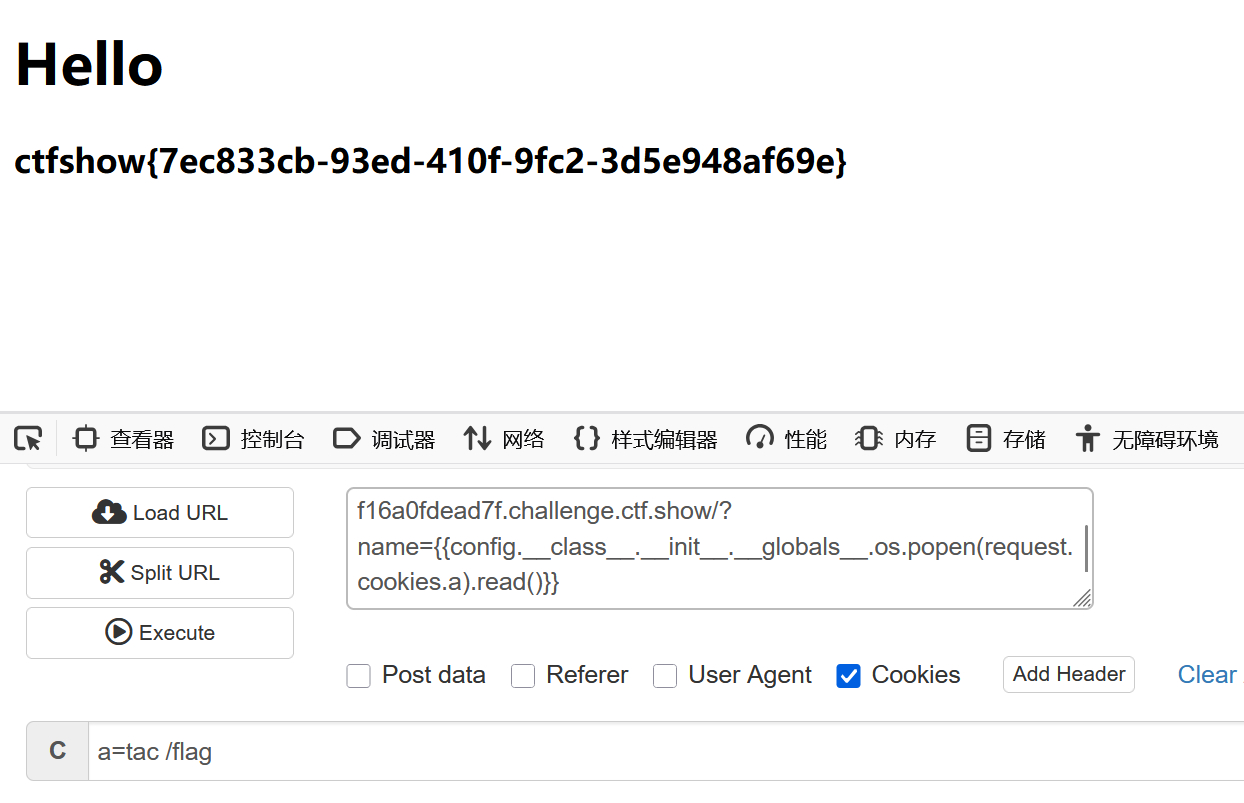Screen dimensions: 1244x803
Task: Activate the element picker icon
Action: coord(28,438)
